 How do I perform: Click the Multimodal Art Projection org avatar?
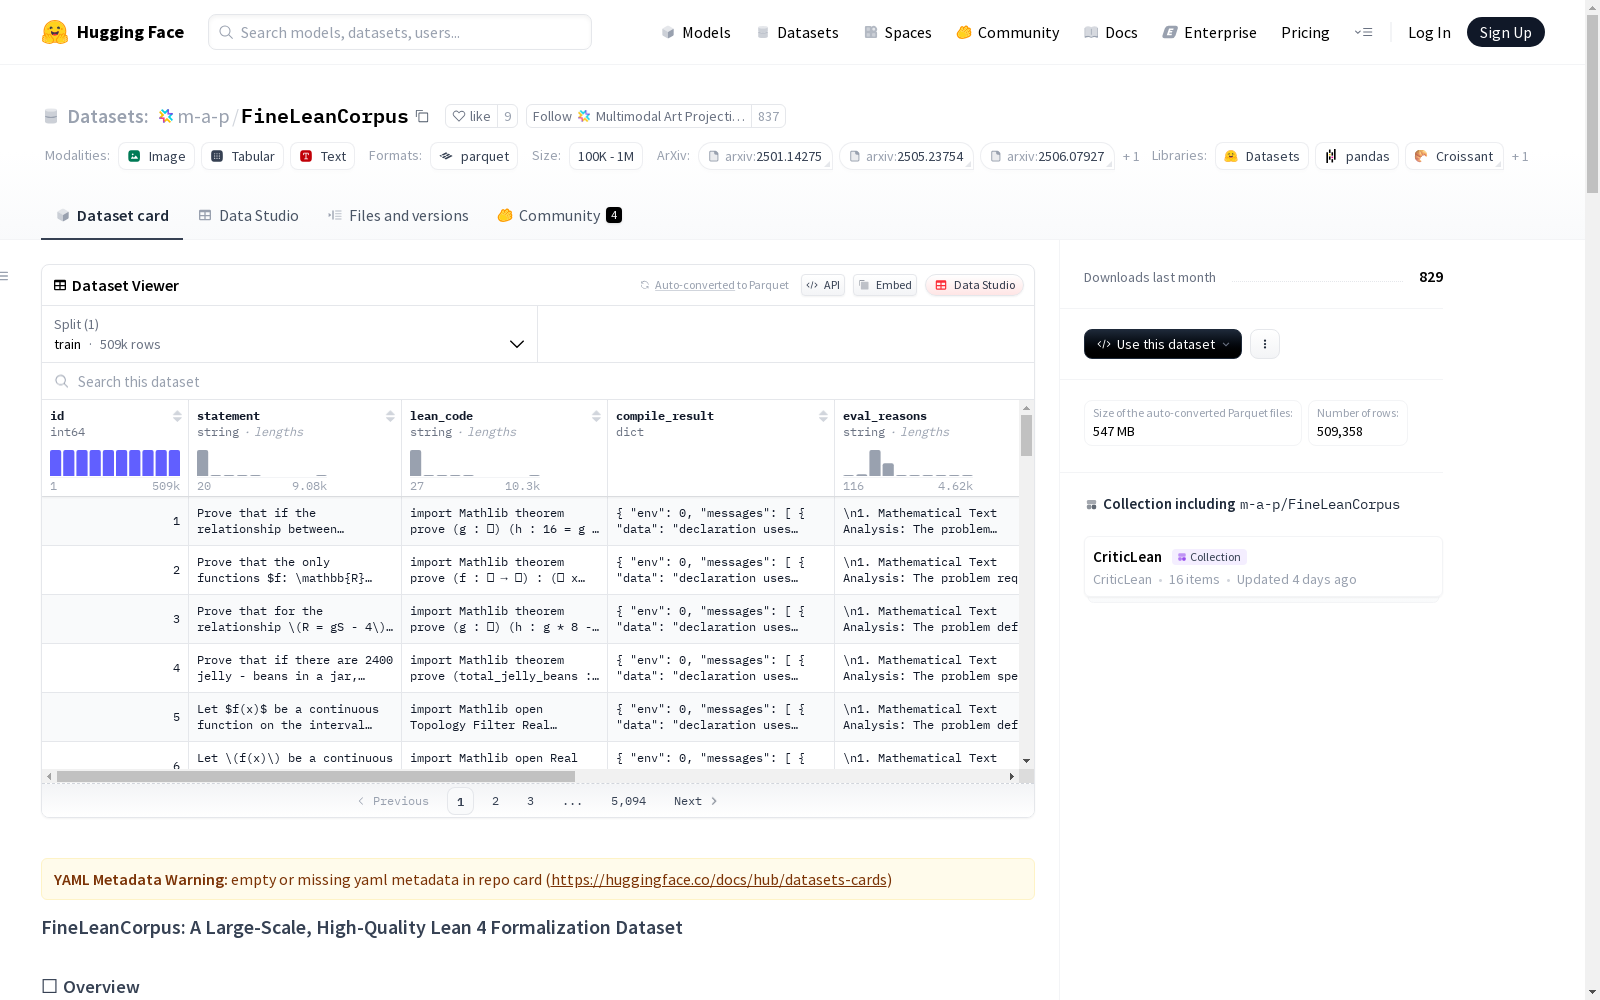coord(584,116)
